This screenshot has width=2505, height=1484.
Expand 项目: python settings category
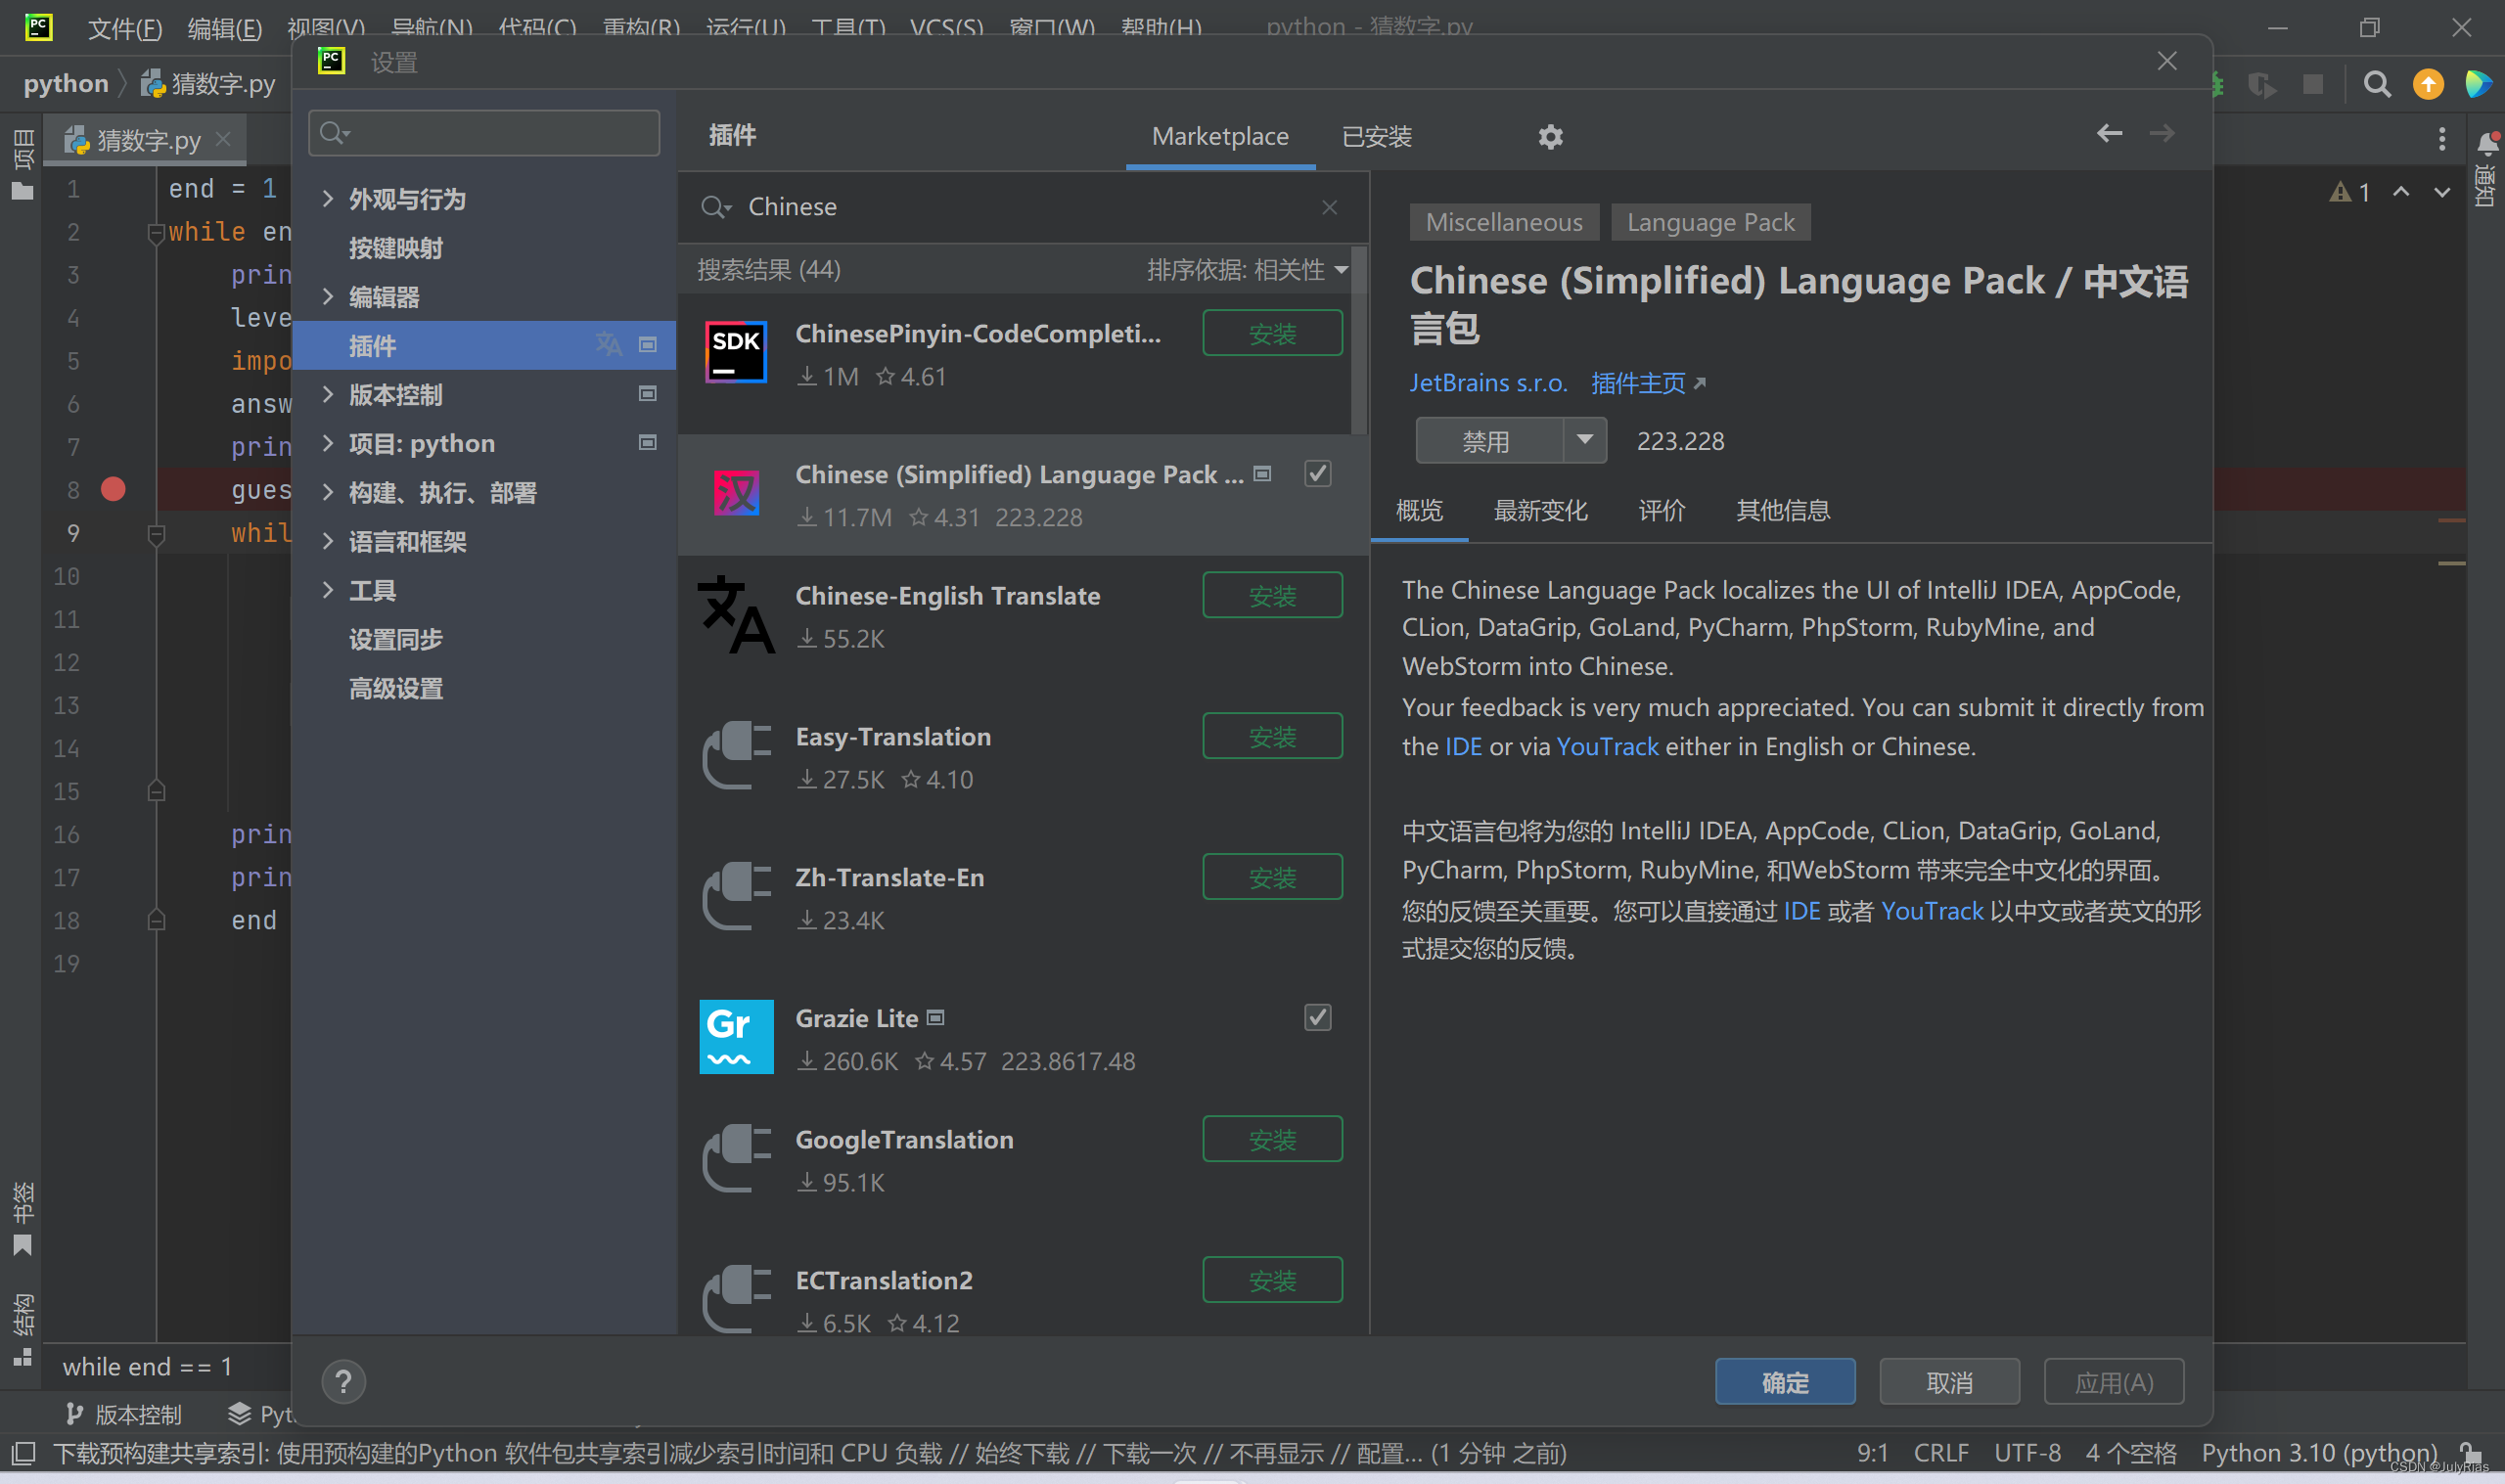click(x=328, y=443)
